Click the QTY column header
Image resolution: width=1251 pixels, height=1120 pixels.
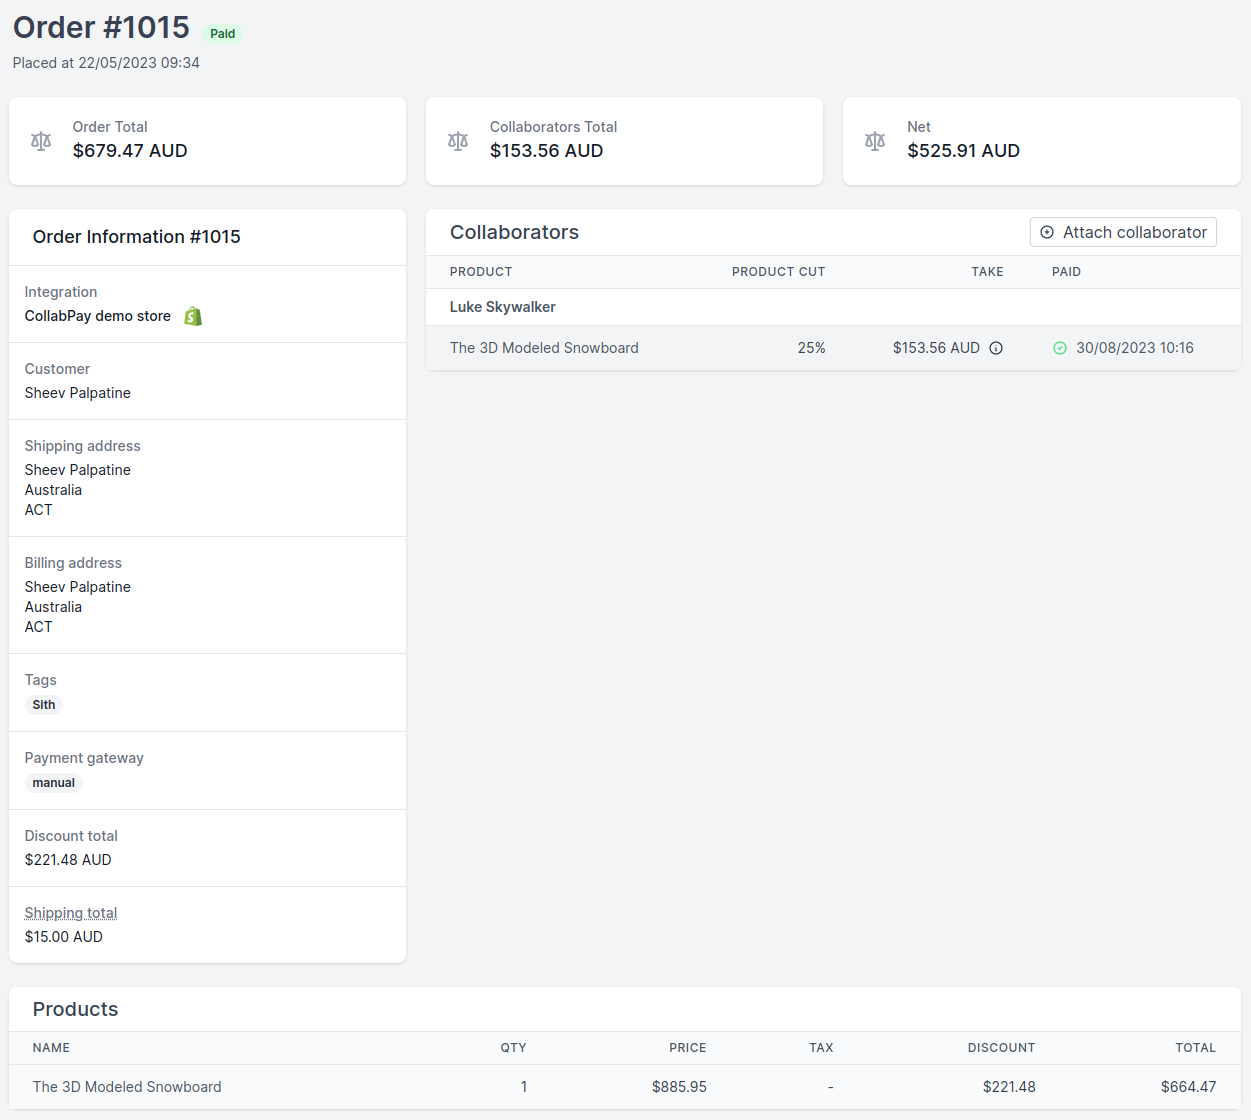tap(514, 1048)
